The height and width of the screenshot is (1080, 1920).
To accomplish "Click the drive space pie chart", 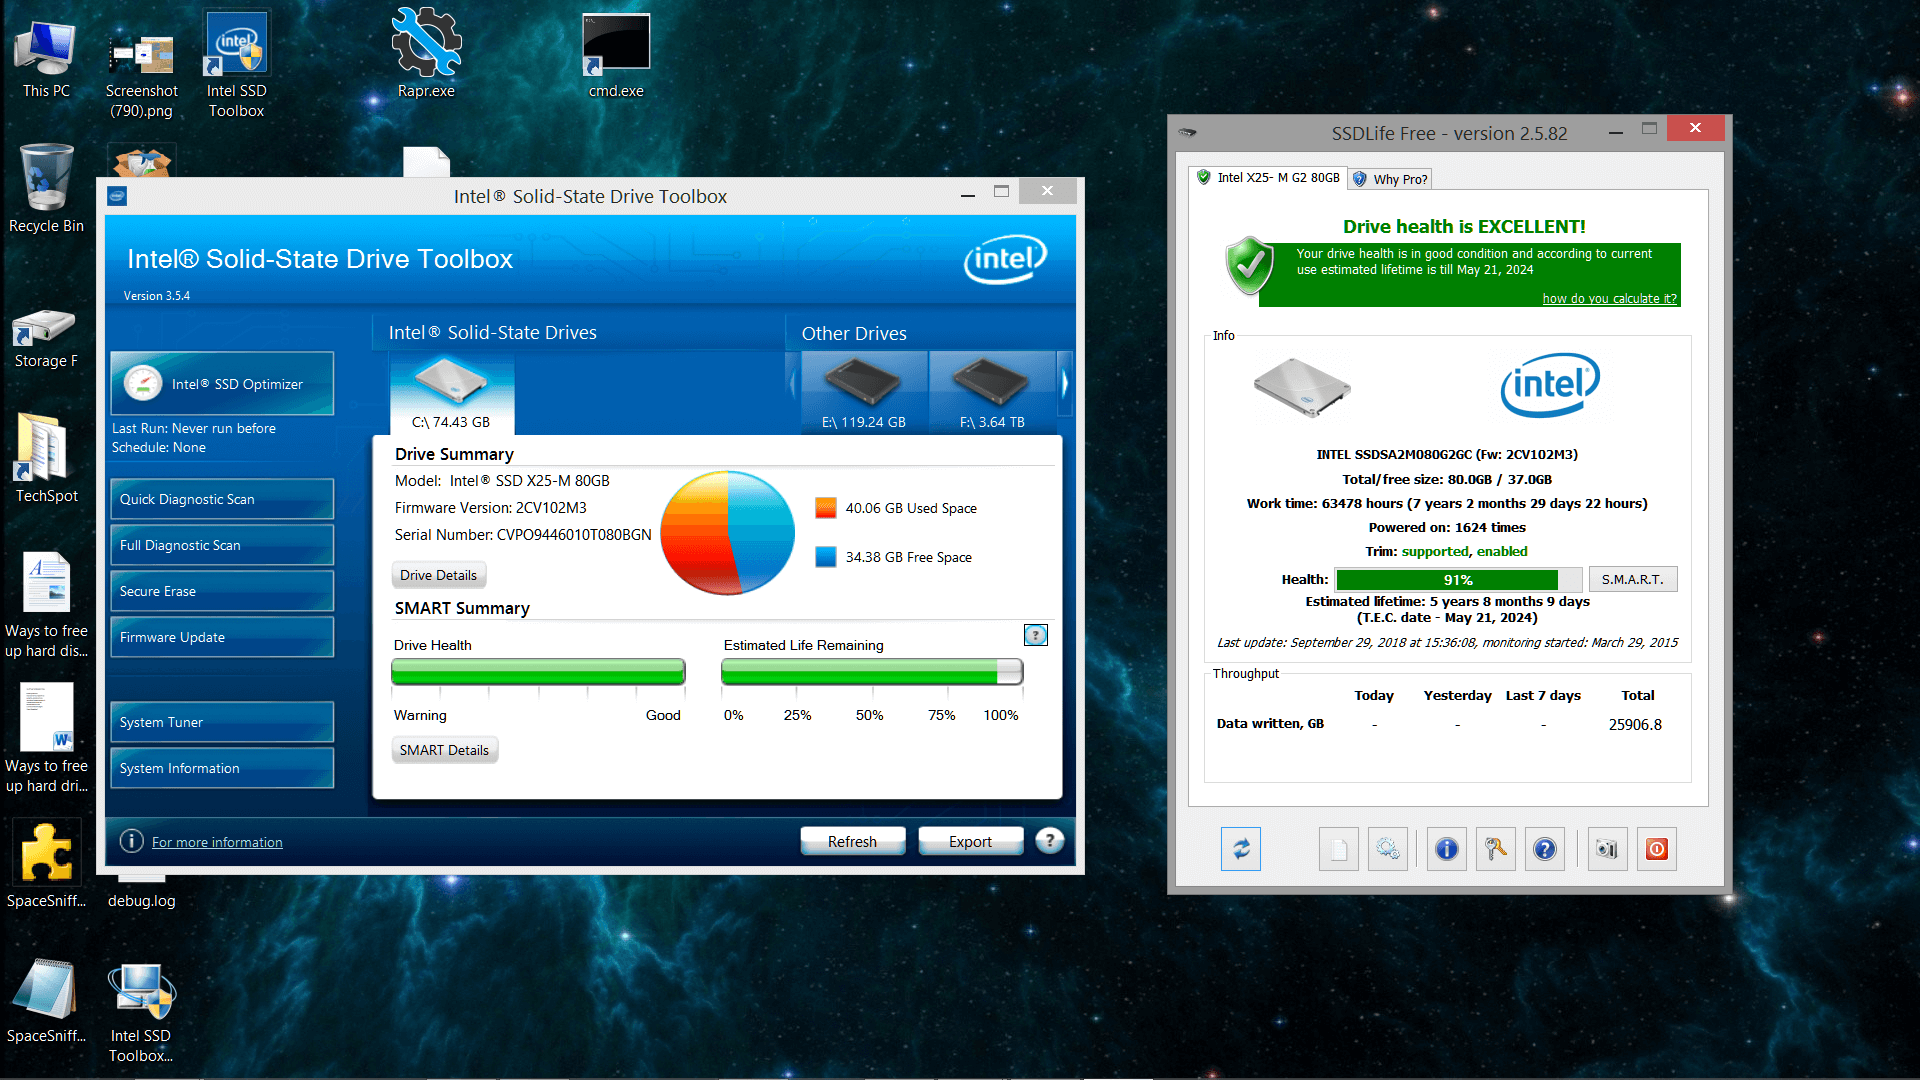I will coord(727,532).
